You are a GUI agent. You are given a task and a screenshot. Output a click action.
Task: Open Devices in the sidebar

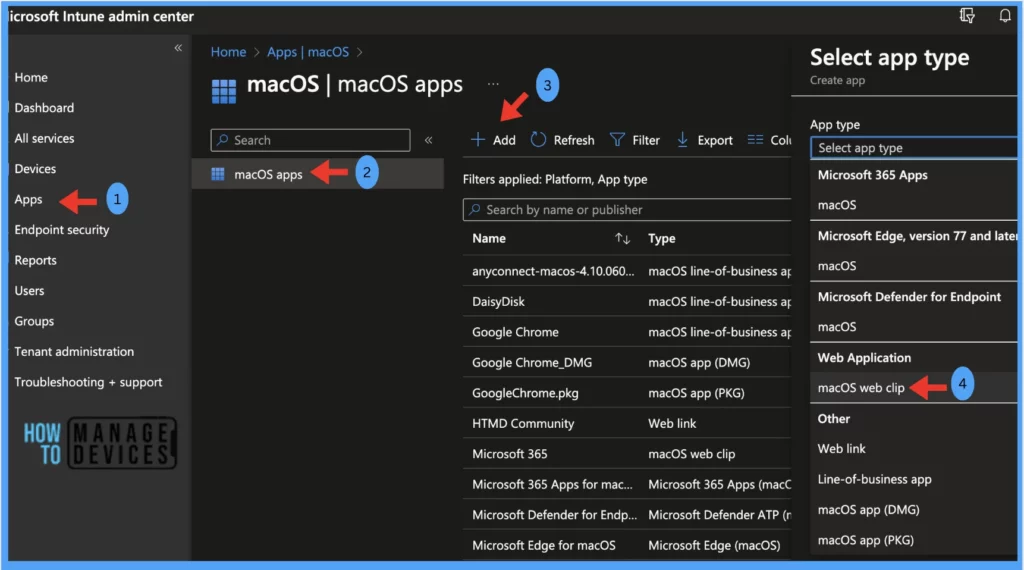tap(35, 168)
